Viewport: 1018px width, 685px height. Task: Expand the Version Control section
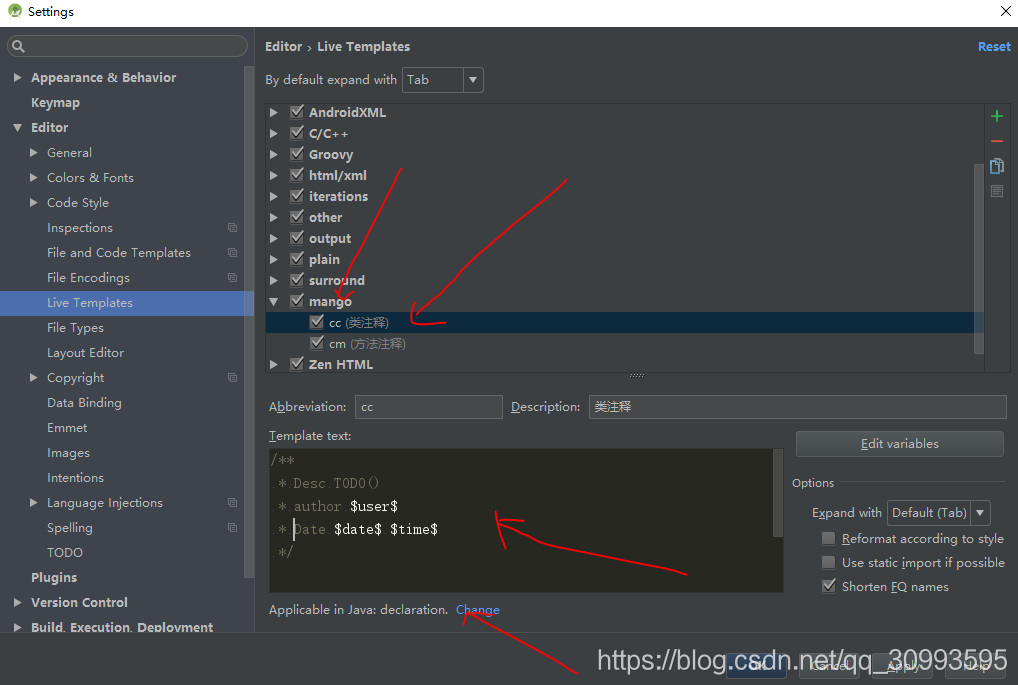(x=18, y=603)
